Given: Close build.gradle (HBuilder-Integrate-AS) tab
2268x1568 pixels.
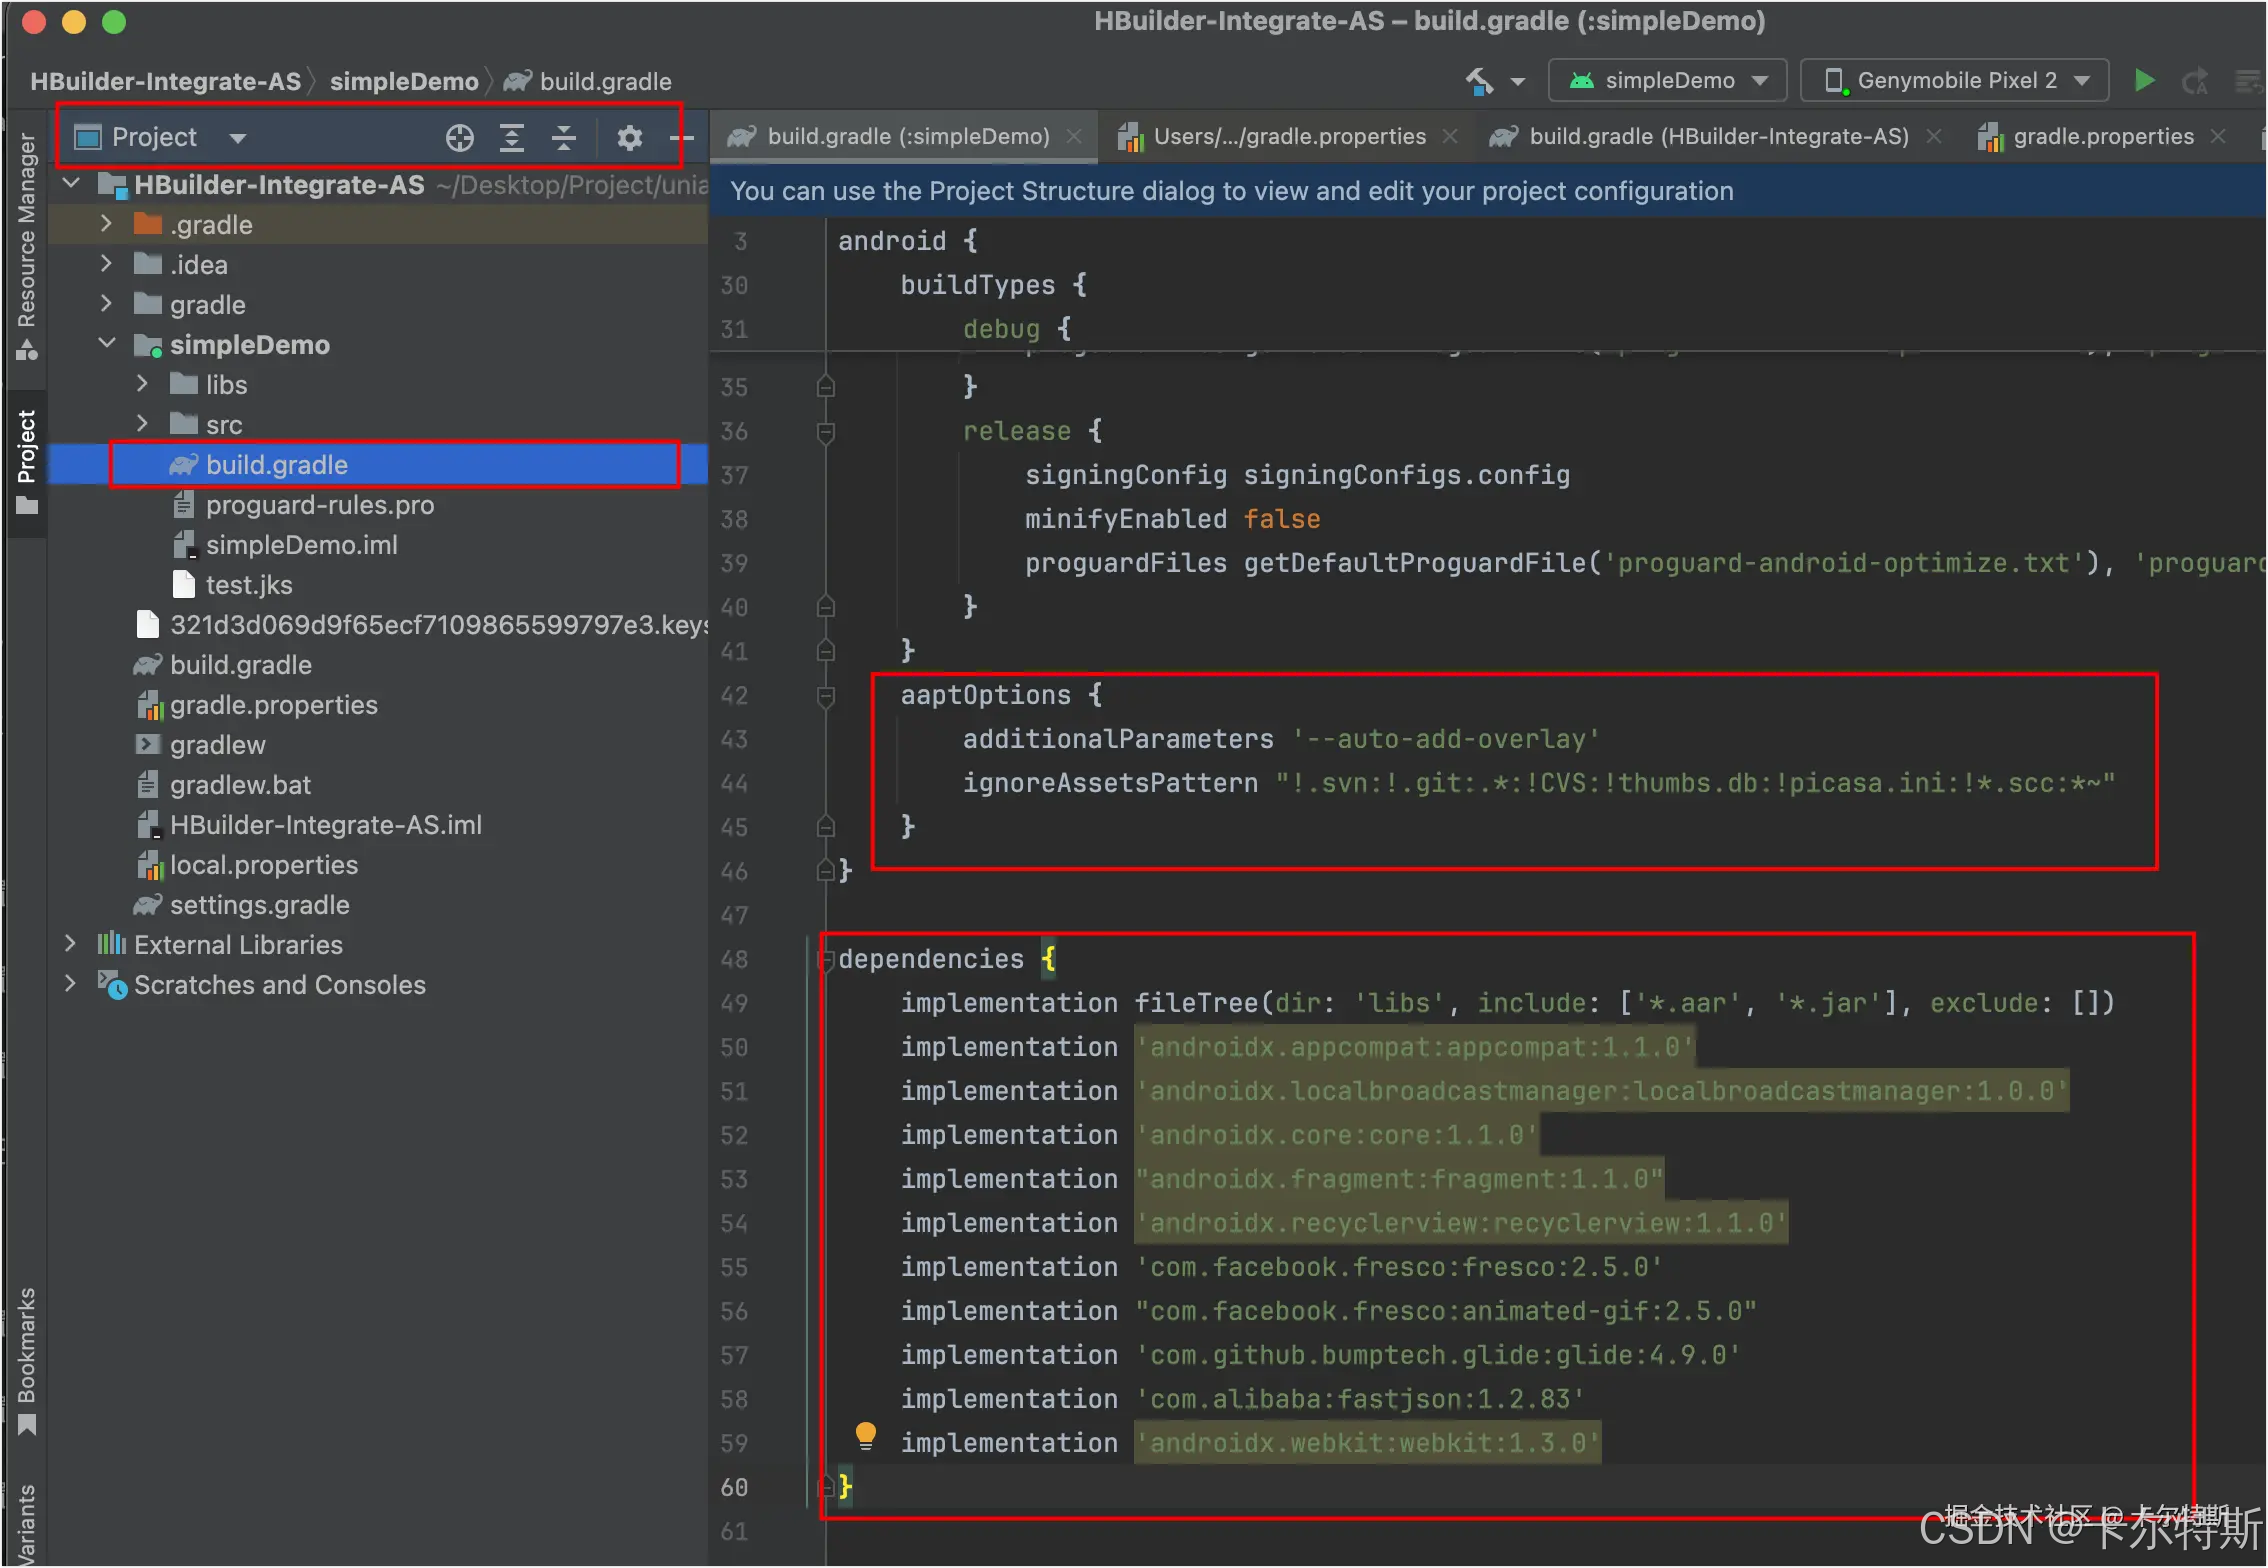Looking at the screenshot, I should pos(1934,136).
